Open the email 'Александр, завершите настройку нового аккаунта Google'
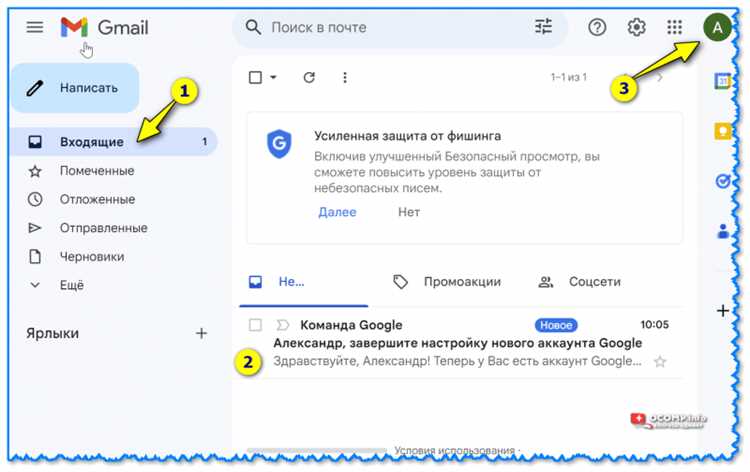The width and height of the screenshot is (750, 472). 458,343
